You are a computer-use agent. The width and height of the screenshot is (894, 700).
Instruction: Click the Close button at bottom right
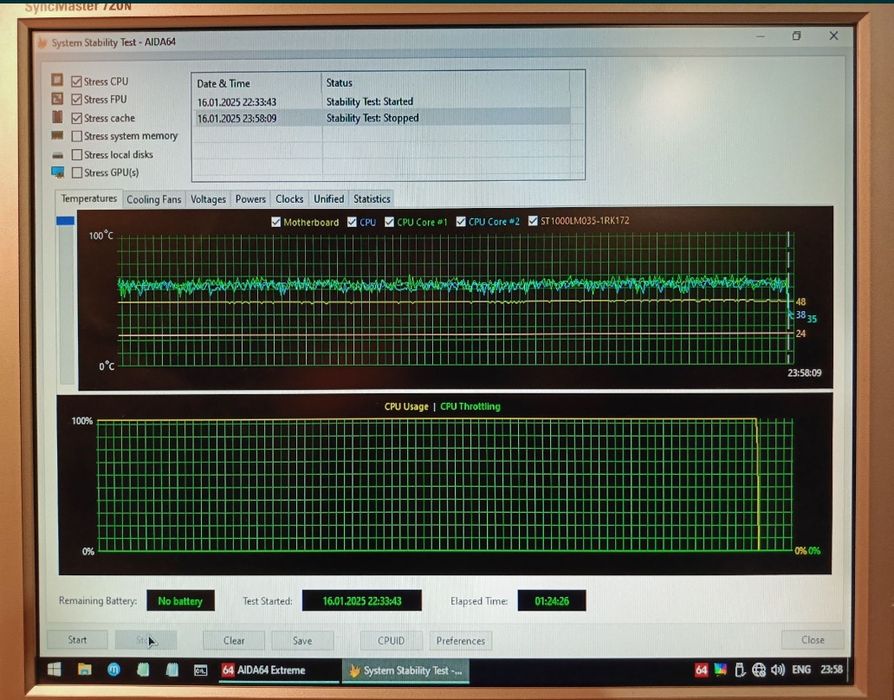tap(812, 640)
